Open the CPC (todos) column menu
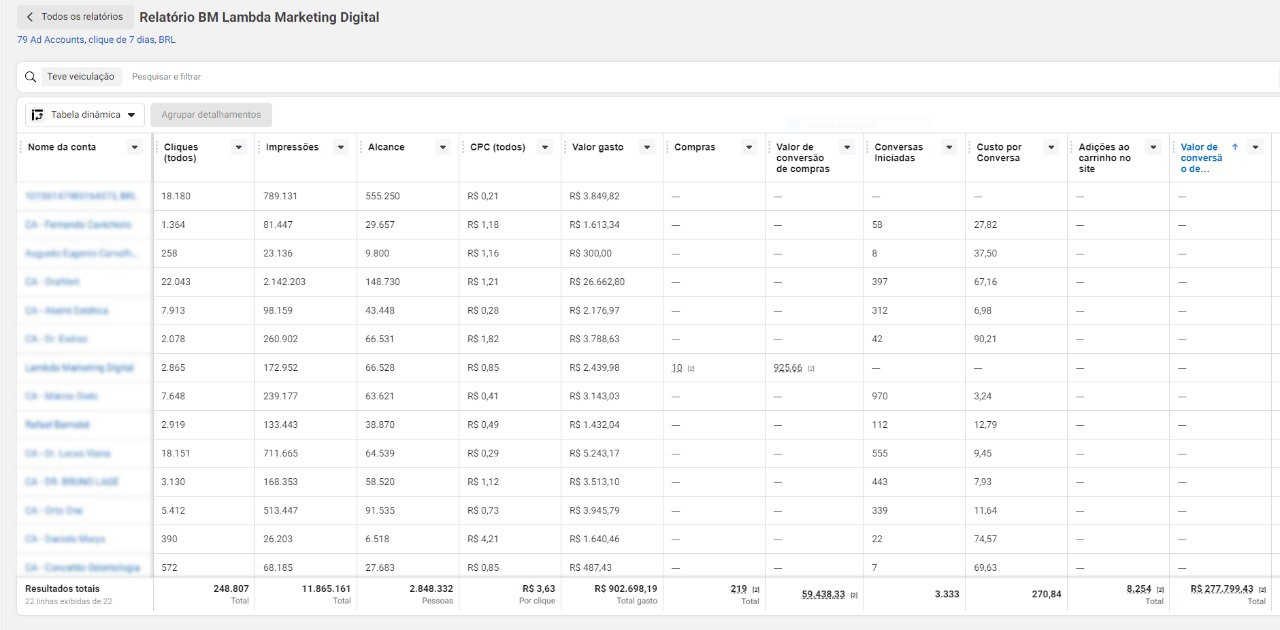The width and height of the screenshot is (1280, 630). (x=545, y=147)
